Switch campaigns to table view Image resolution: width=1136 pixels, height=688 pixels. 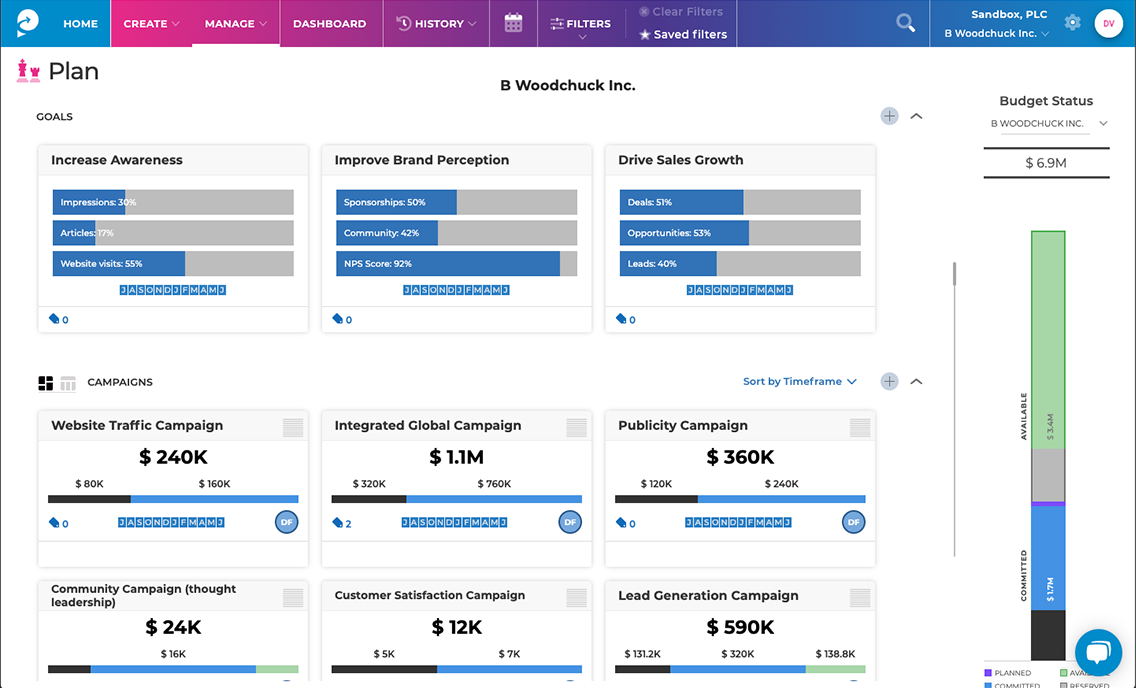pos(68,383)
